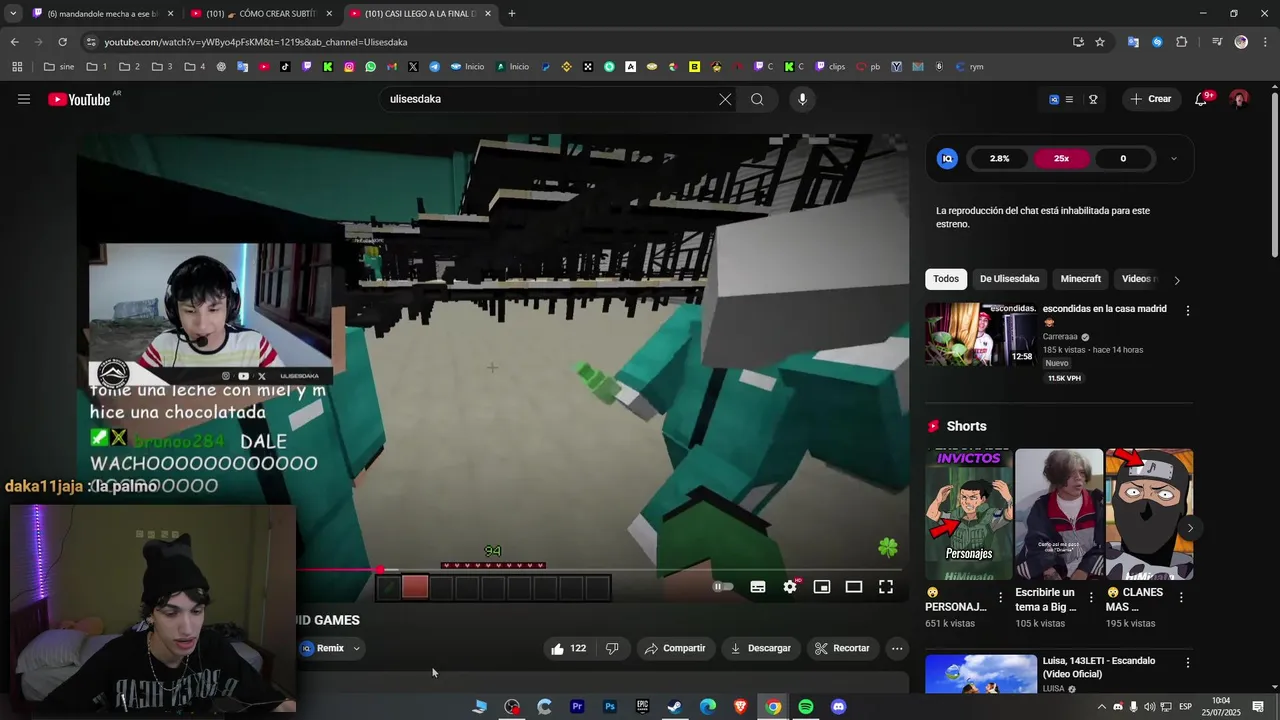1280x720 pixels.
Task: Open options for CLANES MAS short
Action: coord(1181,597)
